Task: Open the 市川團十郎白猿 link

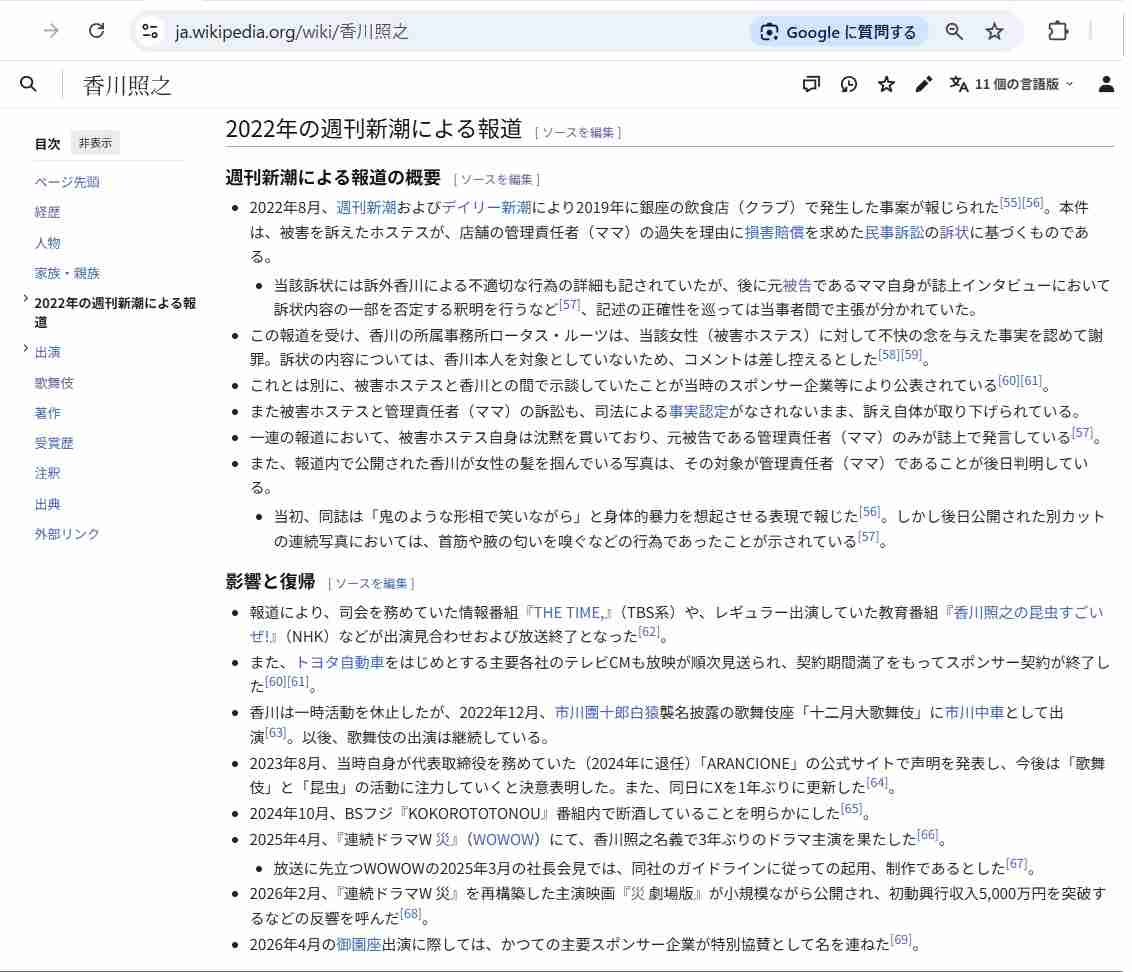Action: [606, 713]
